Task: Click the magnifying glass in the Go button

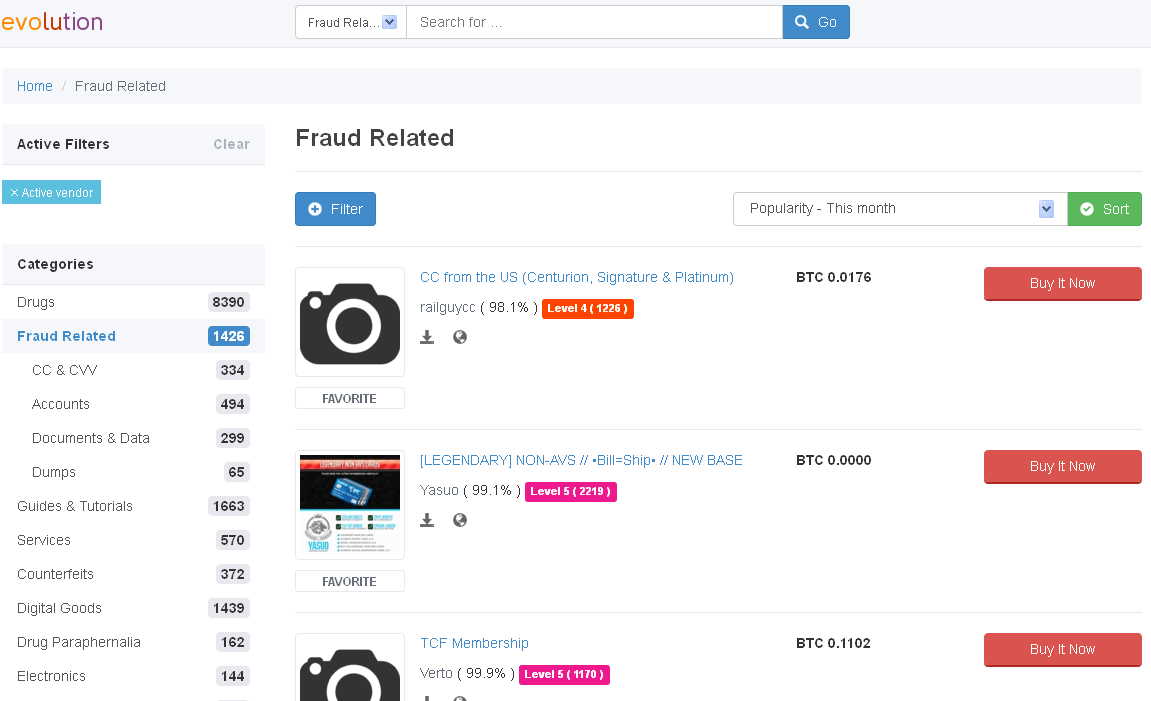Action: (802, 21)
